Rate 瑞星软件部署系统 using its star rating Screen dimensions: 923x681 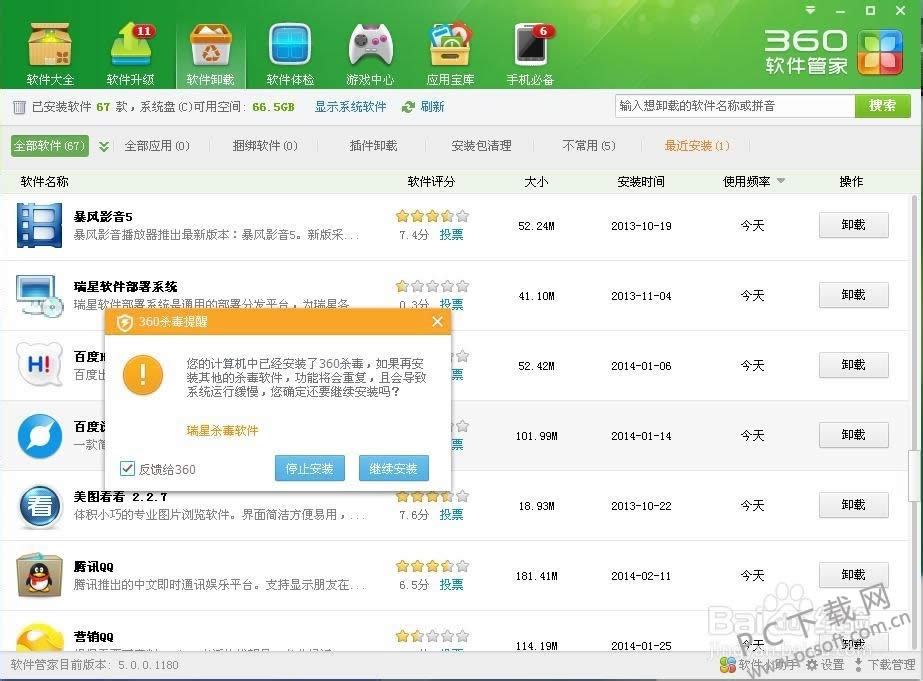(x=432, y=286)
